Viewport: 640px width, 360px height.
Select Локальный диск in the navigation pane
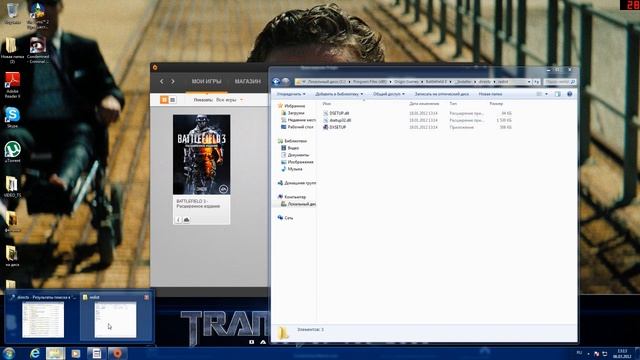click(x=298, y=204)
